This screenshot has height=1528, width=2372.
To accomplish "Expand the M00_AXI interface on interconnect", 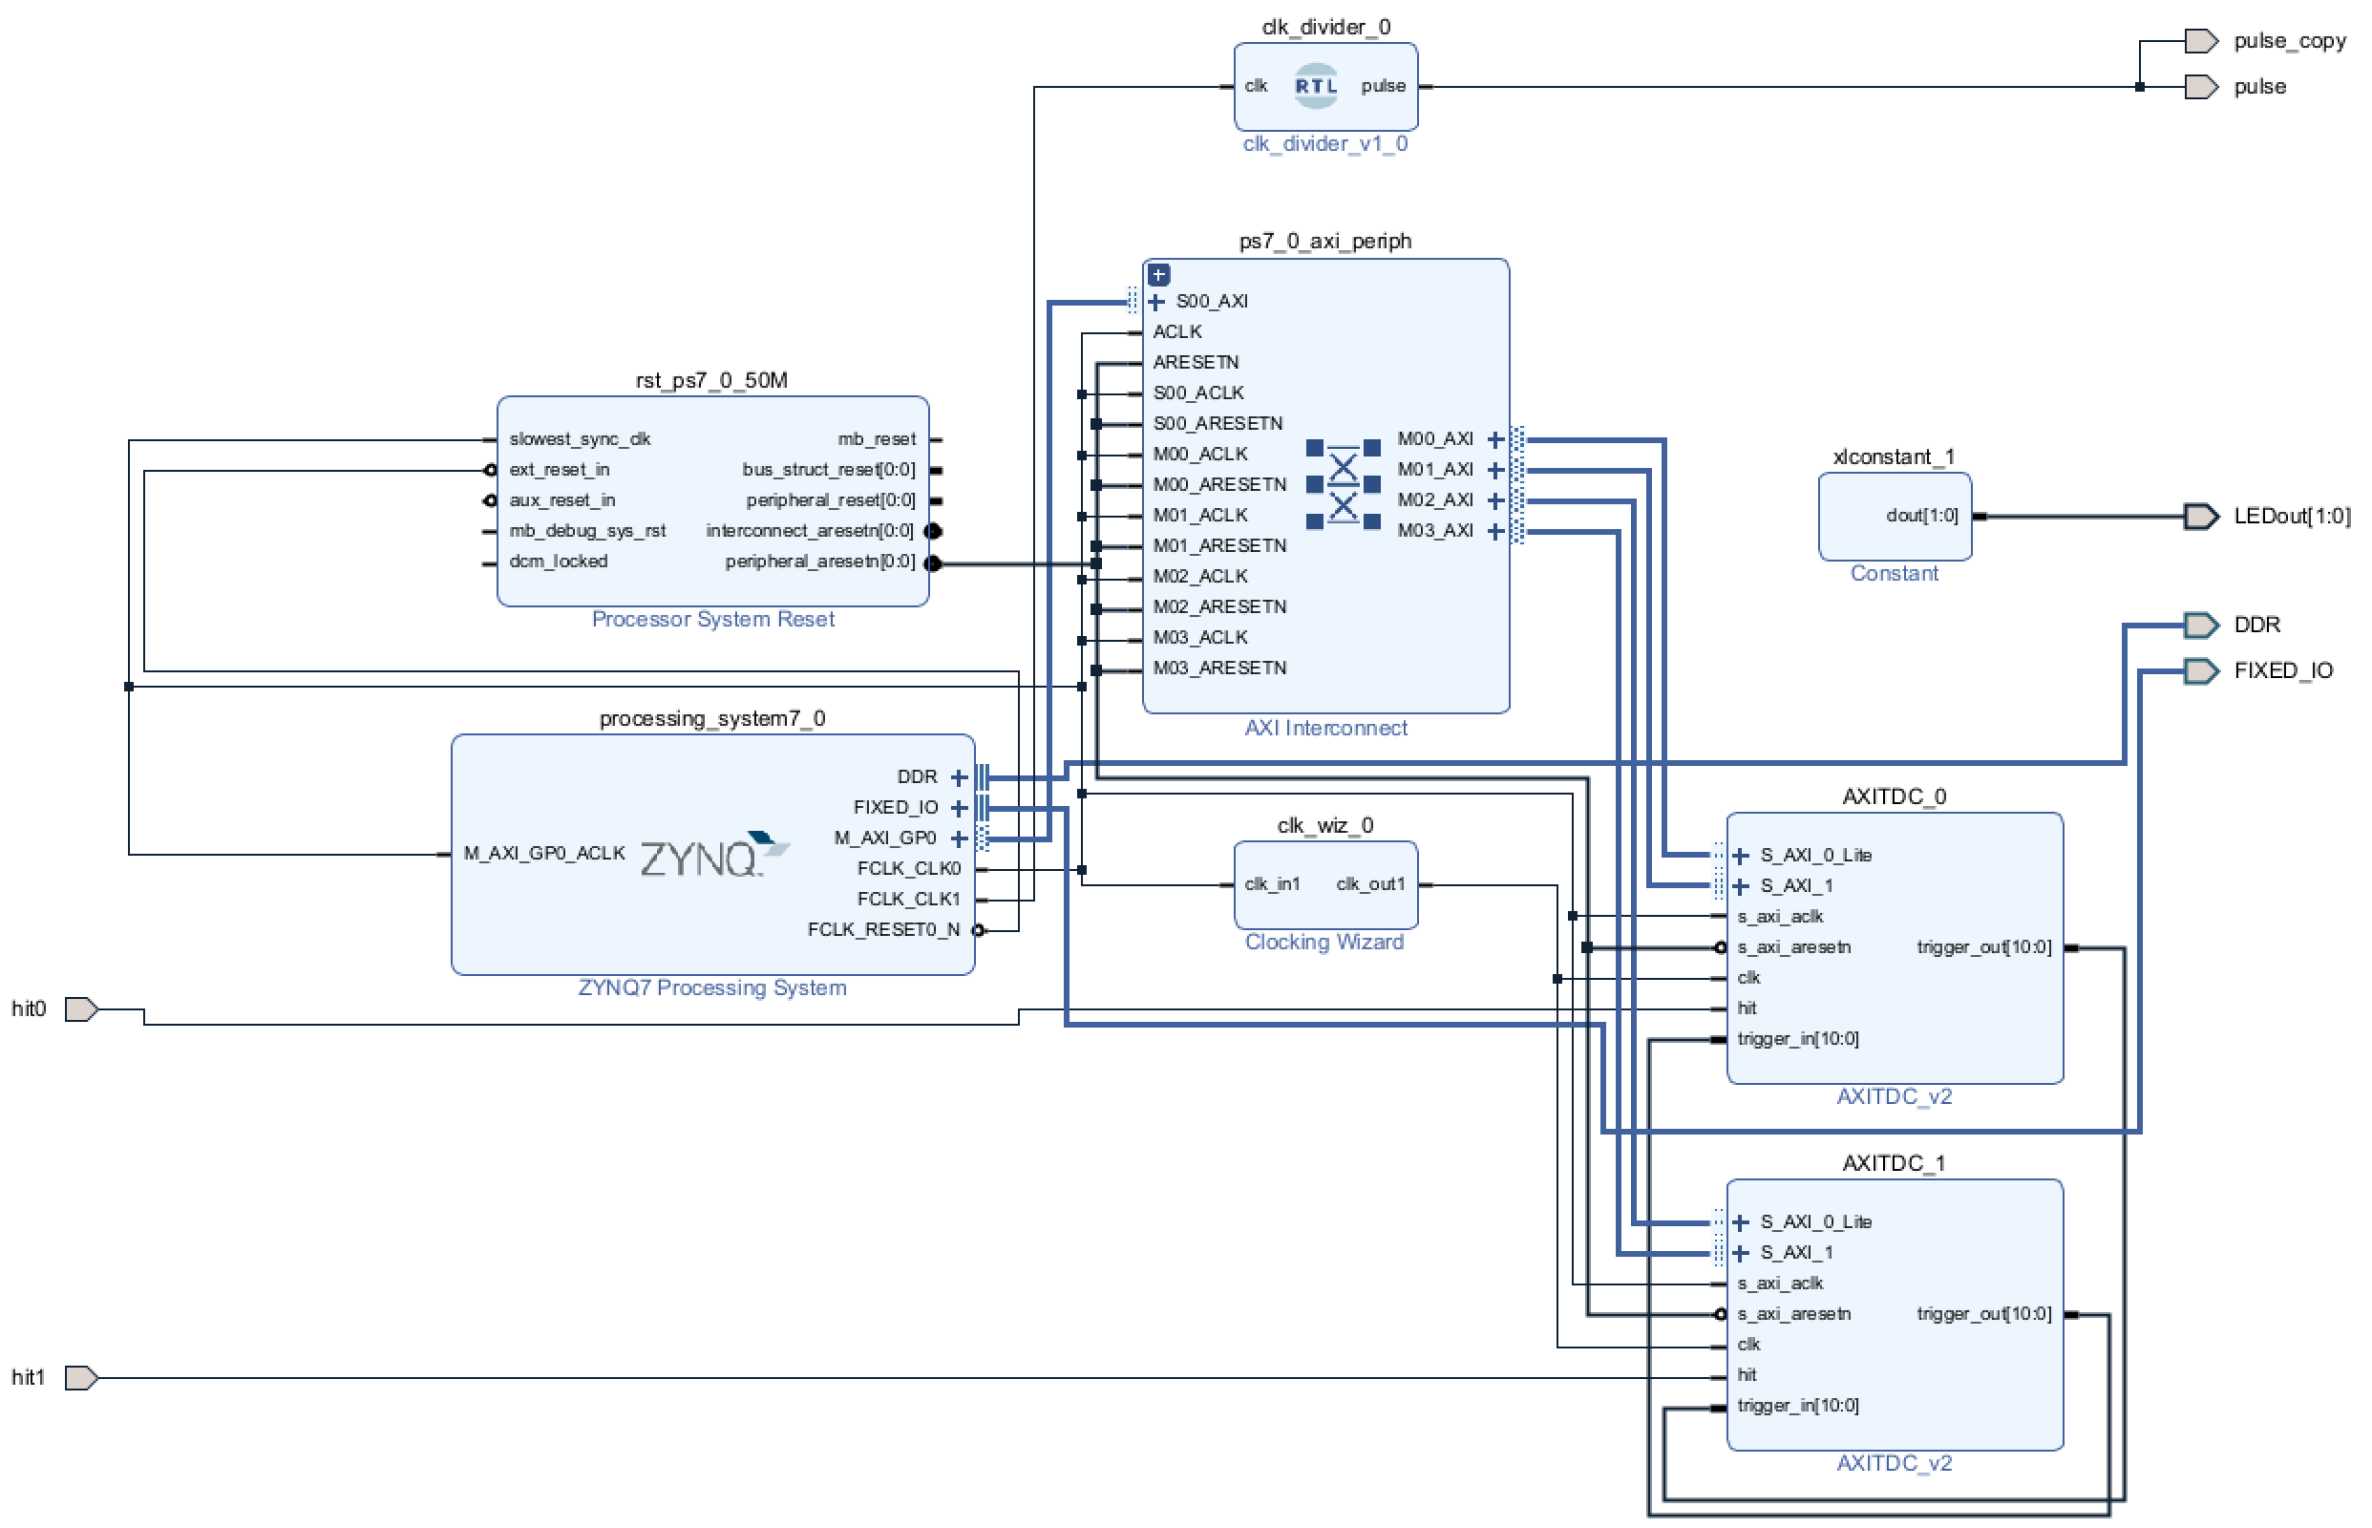I will point(1495,439).
